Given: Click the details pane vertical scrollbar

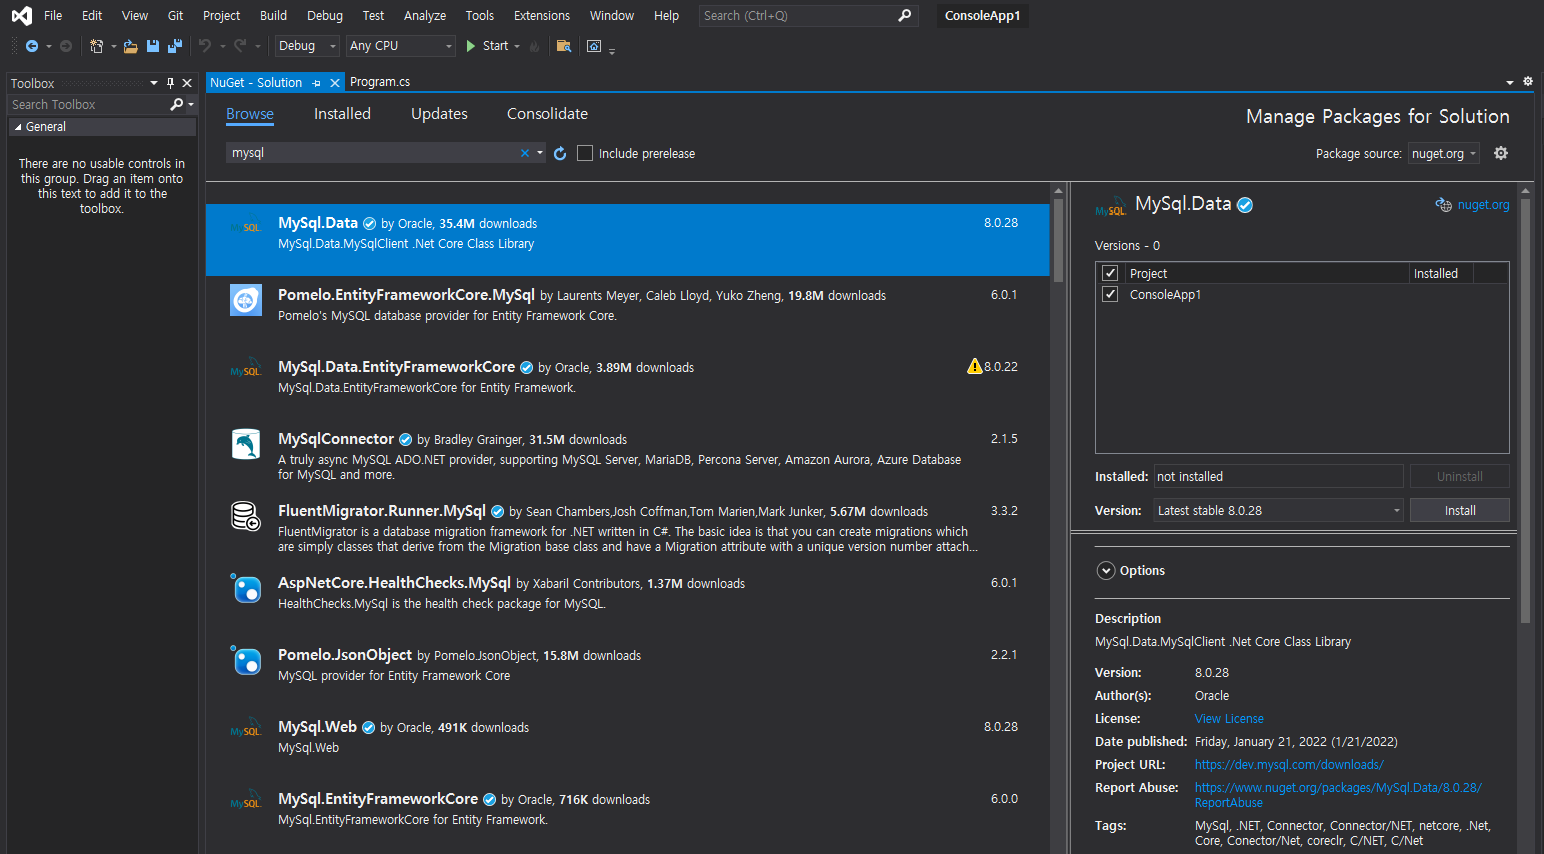Looking at the screenshot, I should [x=1525, y=410].
